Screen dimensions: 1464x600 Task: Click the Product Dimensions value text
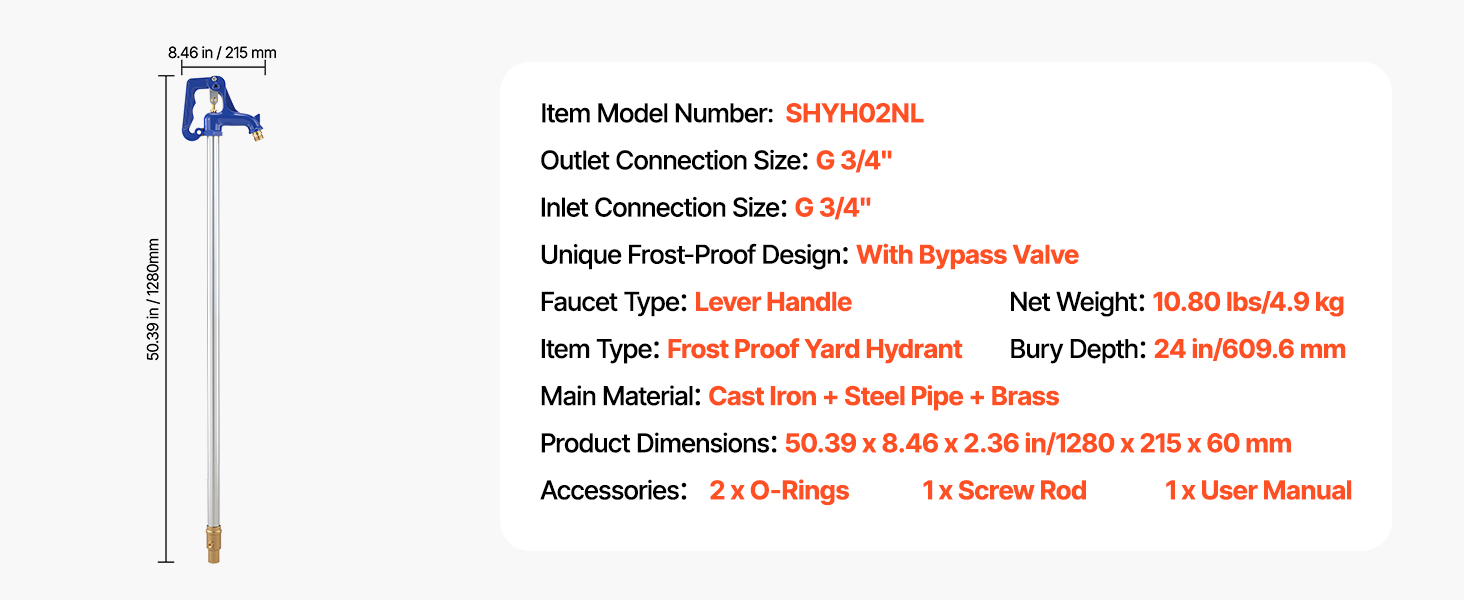[x=1038, y=443]
